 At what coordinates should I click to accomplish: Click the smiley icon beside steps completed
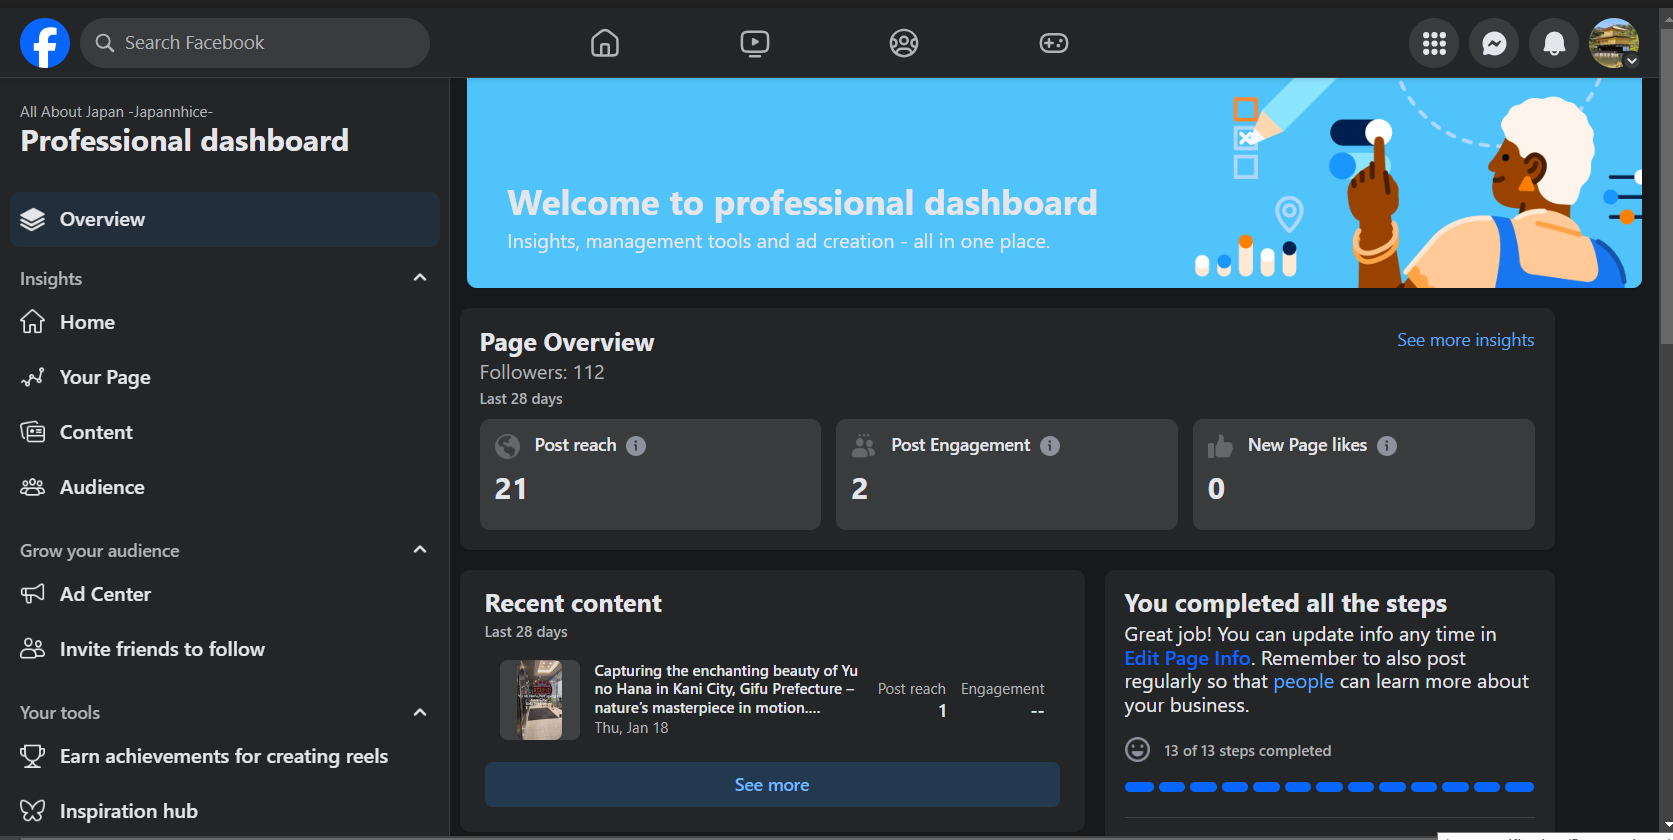1137,750
